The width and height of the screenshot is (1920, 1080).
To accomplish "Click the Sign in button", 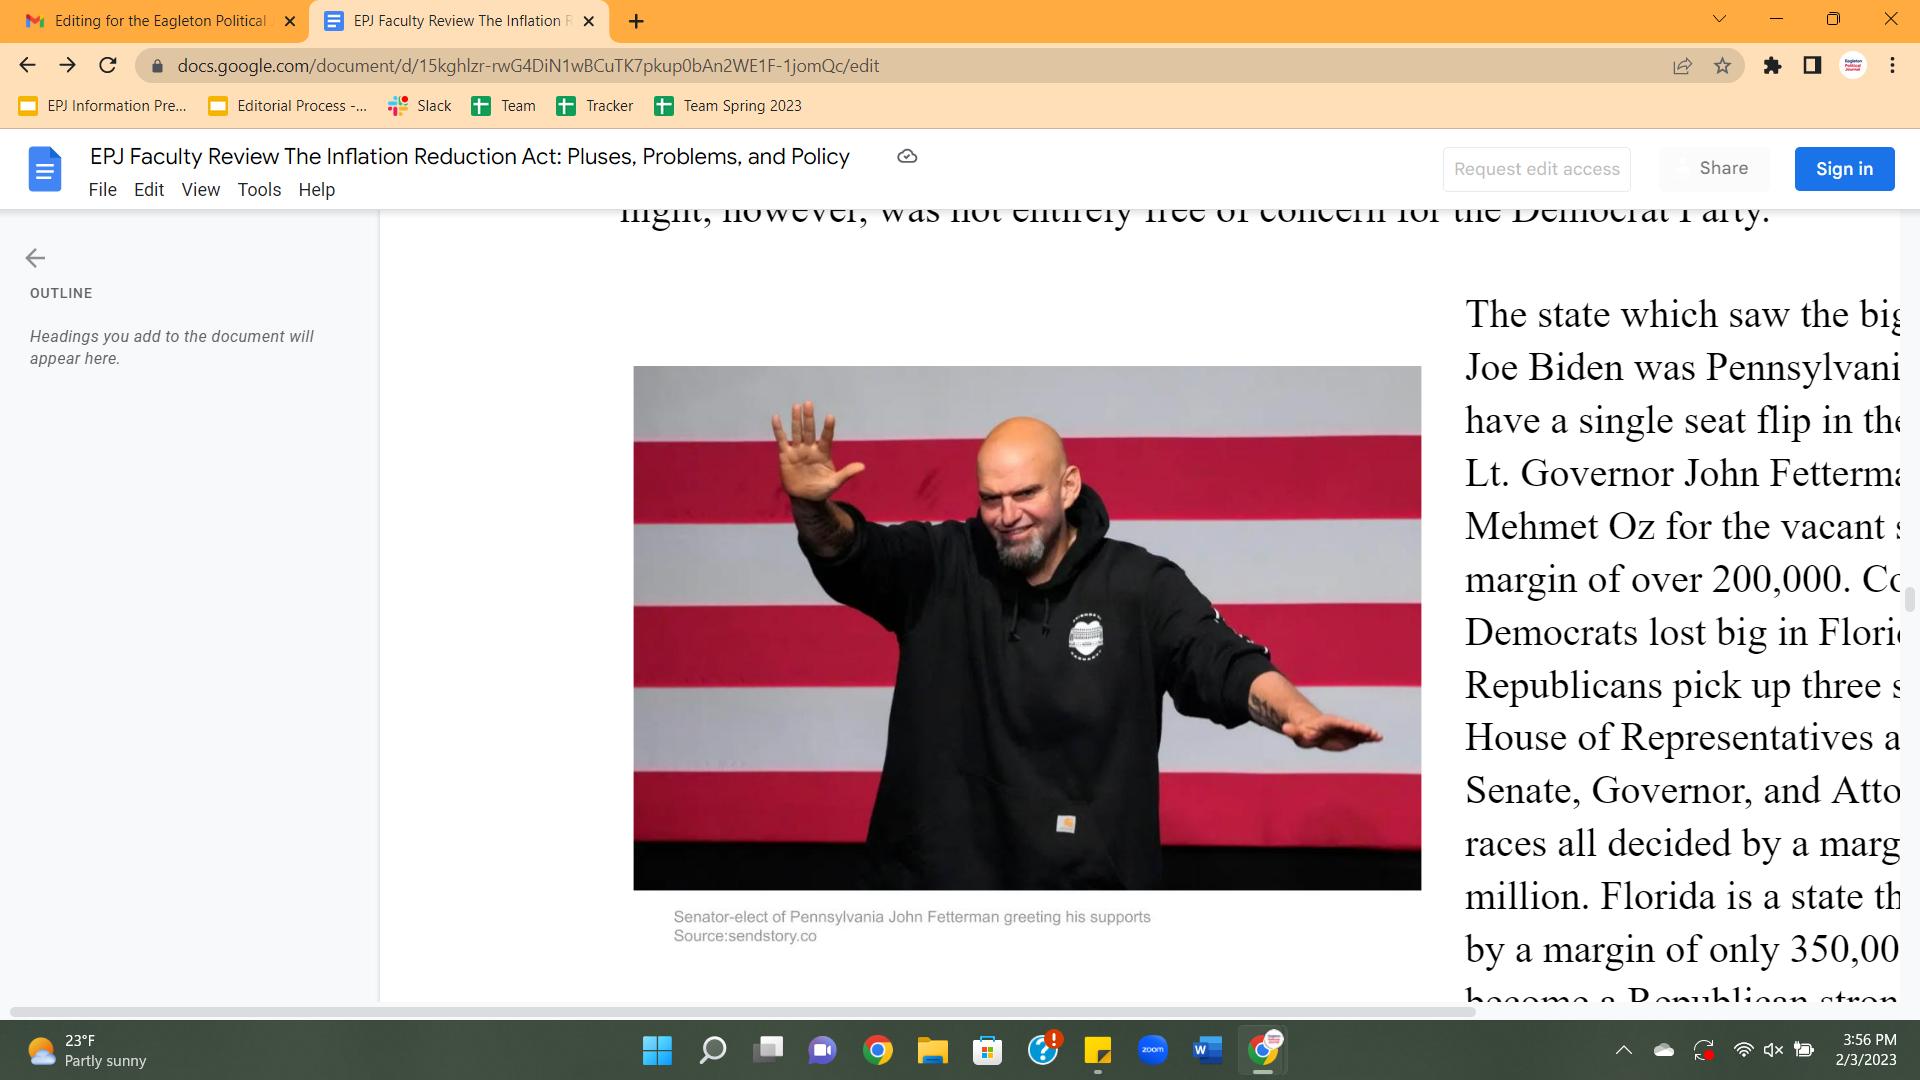I will [1844, 169].
